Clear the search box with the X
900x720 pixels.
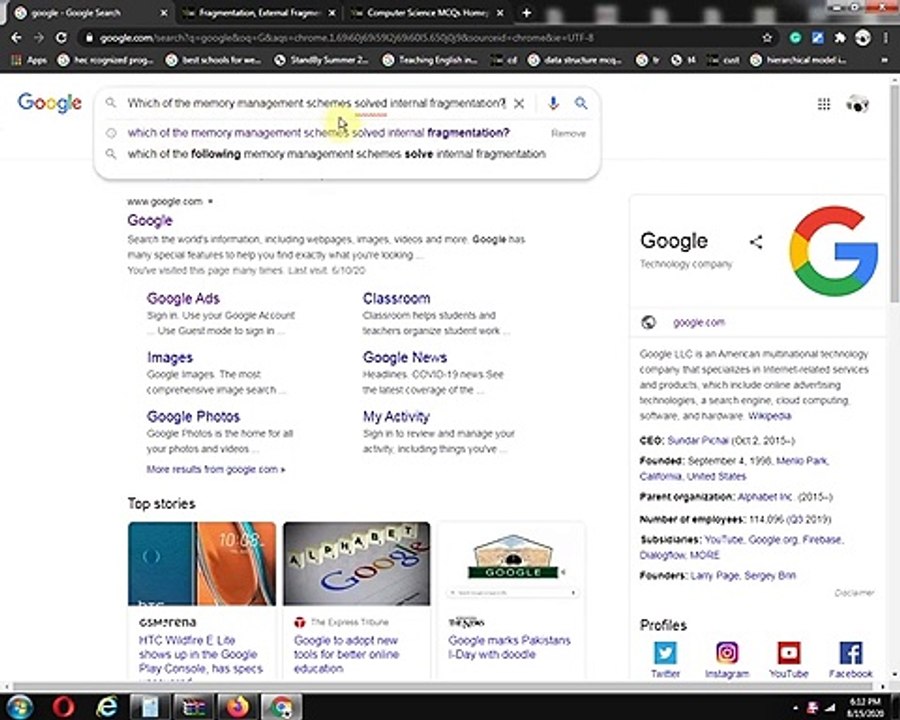click(x=519, y=103)
